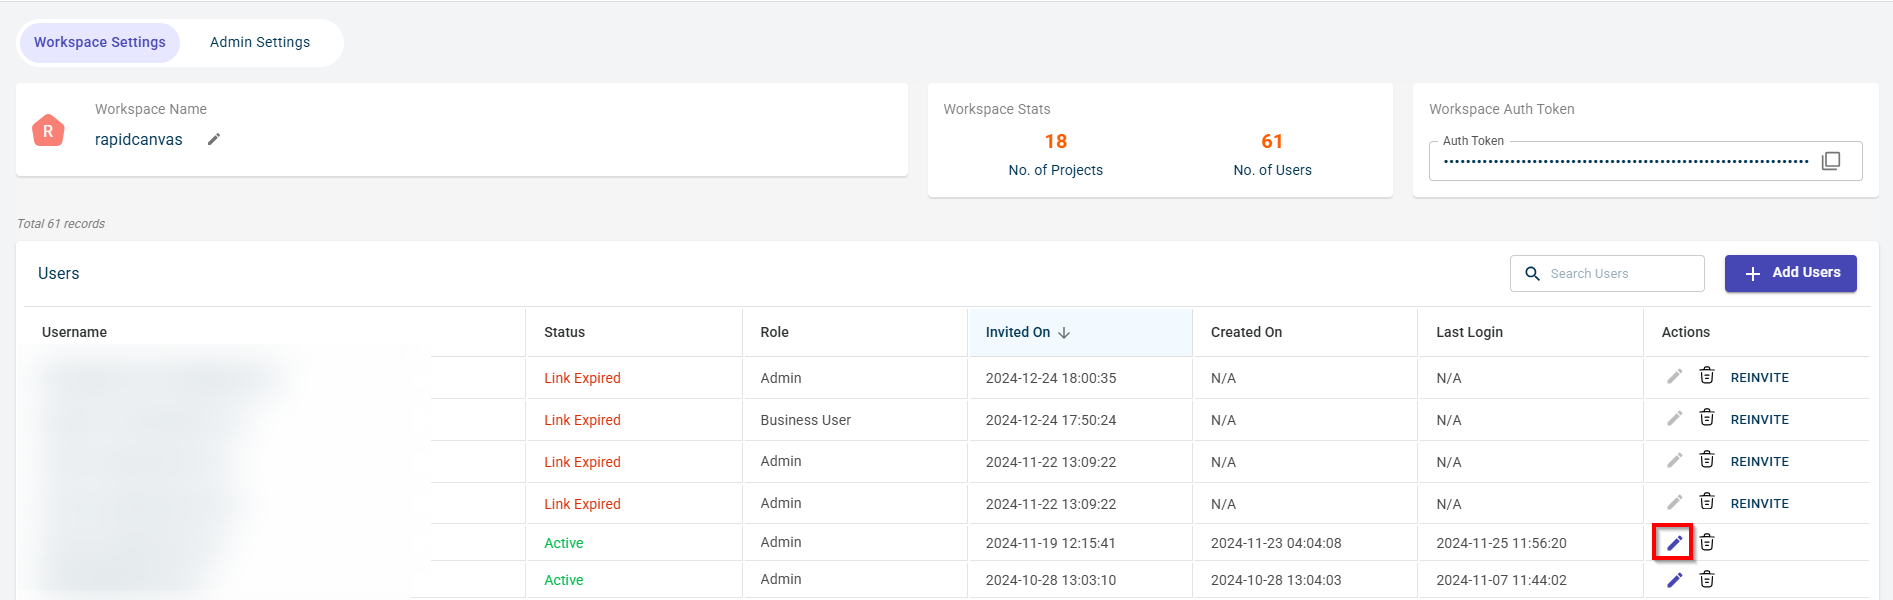Switch to Admin Settings tab
Viewport: 1893px width, 600px height.
click(260, 42)
